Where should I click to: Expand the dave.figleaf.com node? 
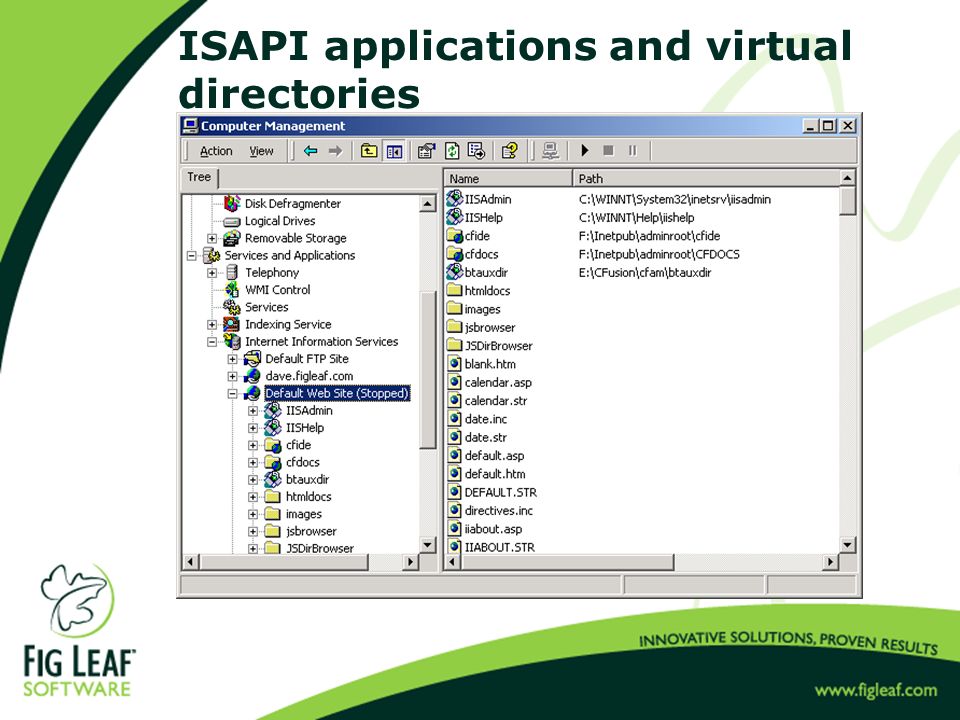tap(233, 376)
